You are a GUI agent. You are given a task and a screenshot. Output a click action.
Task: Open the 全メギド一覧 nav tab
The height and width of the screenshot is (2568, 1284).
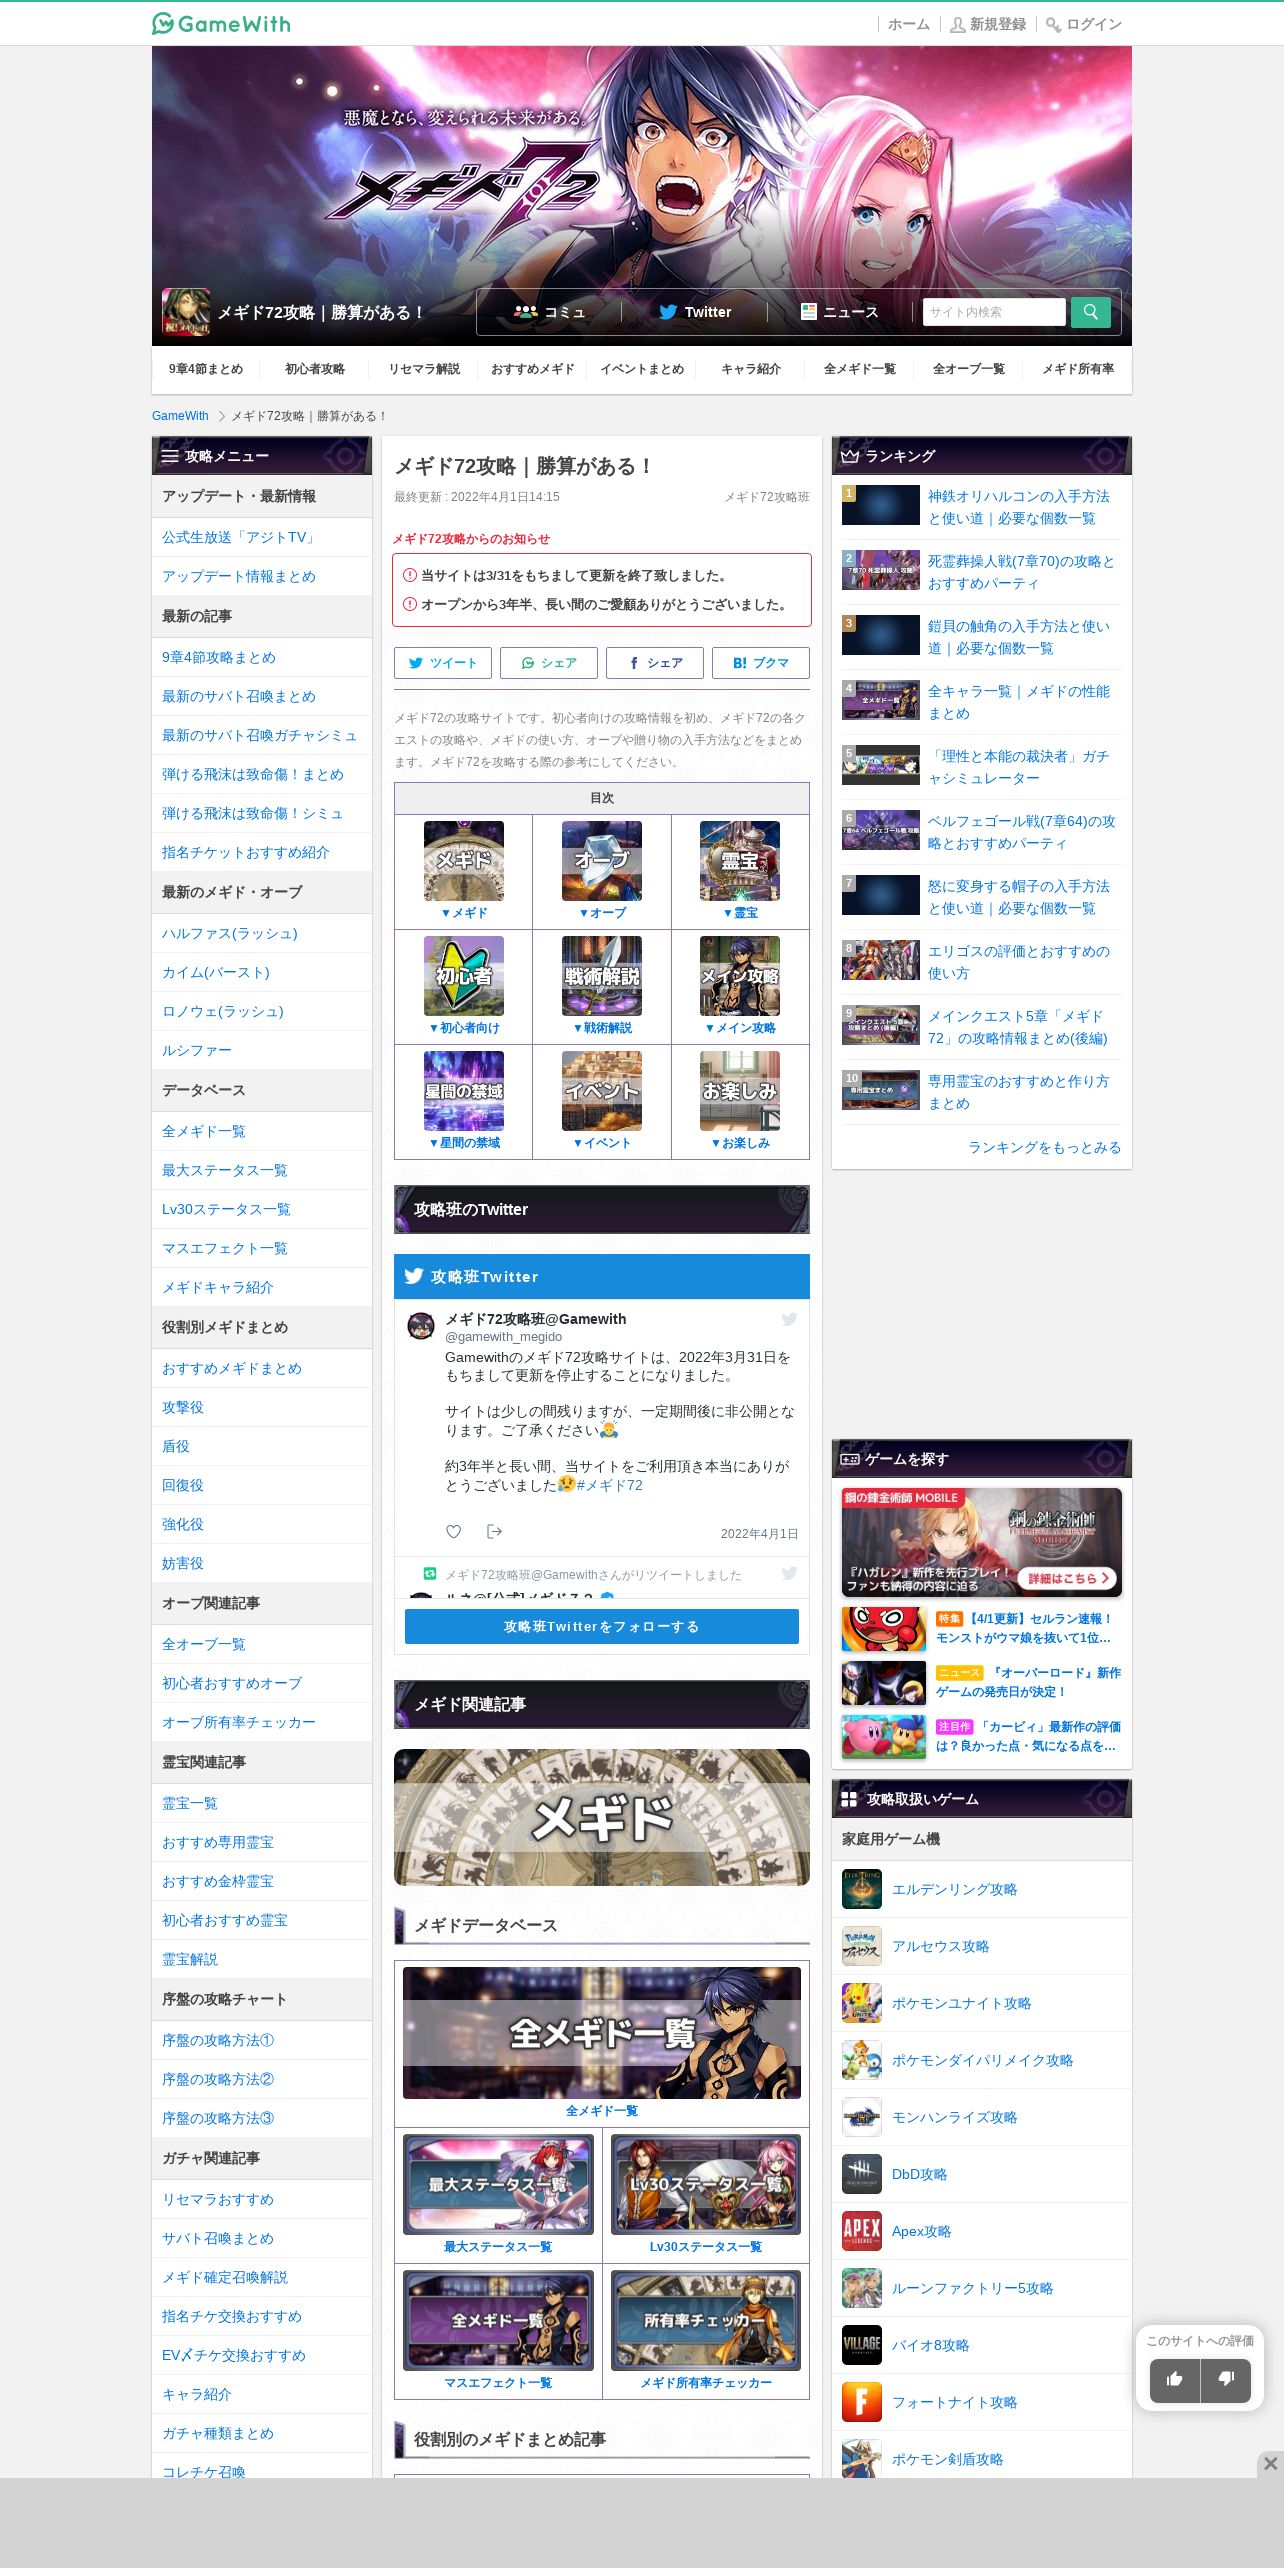pos(860,369)
